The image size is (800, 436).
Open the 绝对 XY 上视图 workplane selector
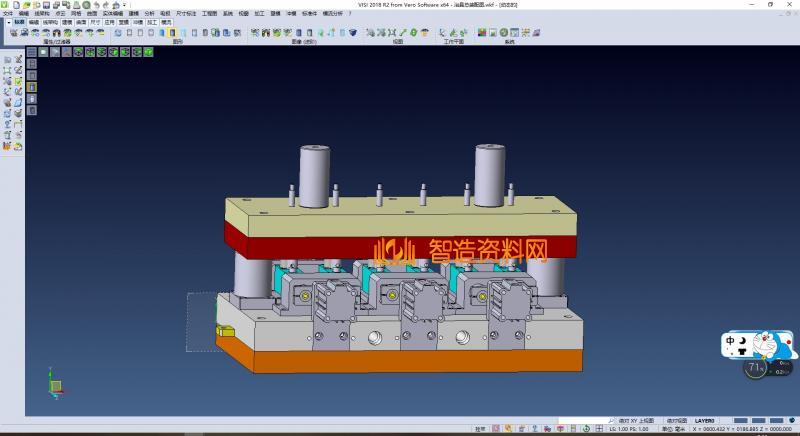tap(636, 420)
